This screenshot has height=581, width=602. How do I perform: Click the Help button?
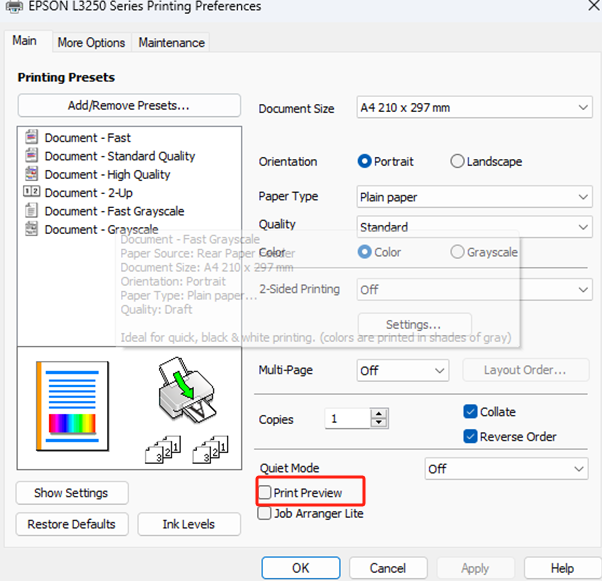pos(562,568)
